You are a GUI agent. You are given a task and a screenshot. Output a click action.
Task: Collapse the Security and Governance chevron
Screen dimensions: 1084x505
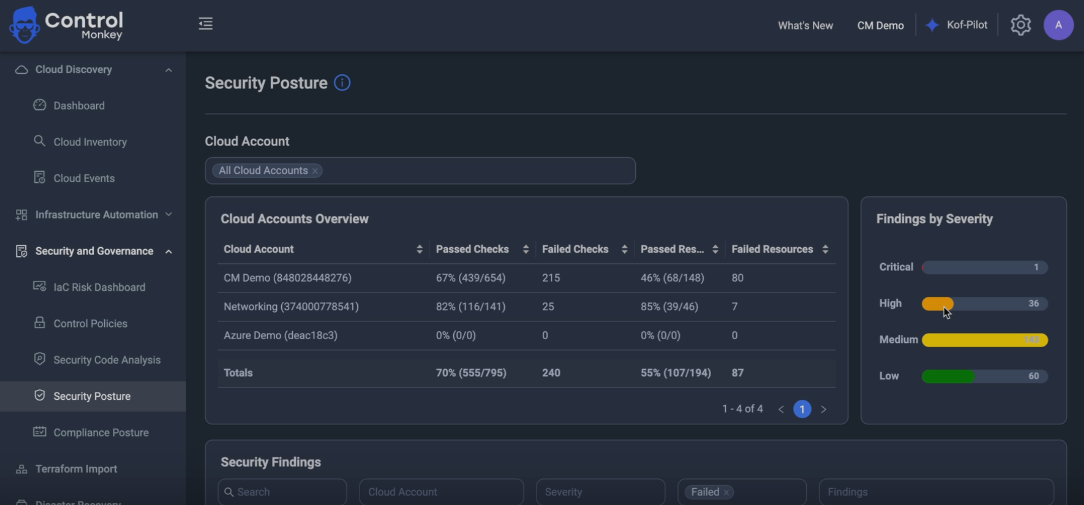click(x=169, y=251)
